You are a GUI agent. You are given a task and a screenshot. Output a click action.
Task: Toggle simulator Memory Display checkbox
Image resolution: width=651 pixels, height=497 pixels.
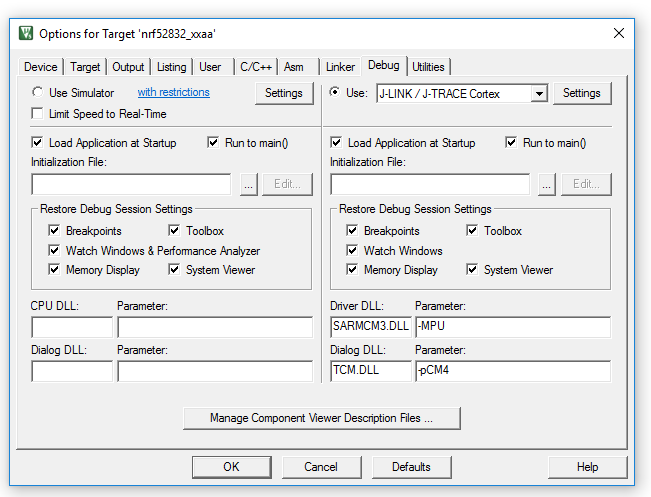[x=54, y=269]
